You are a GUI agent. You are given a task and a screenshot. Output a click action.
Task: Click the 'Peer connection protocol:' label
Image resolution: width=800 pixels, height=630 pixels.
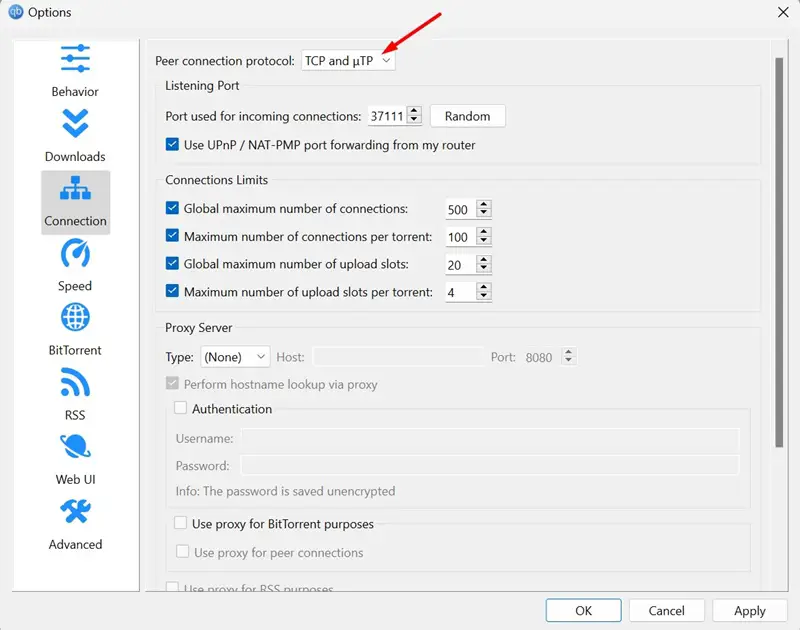pyautogui.click(x=225, y=61)
